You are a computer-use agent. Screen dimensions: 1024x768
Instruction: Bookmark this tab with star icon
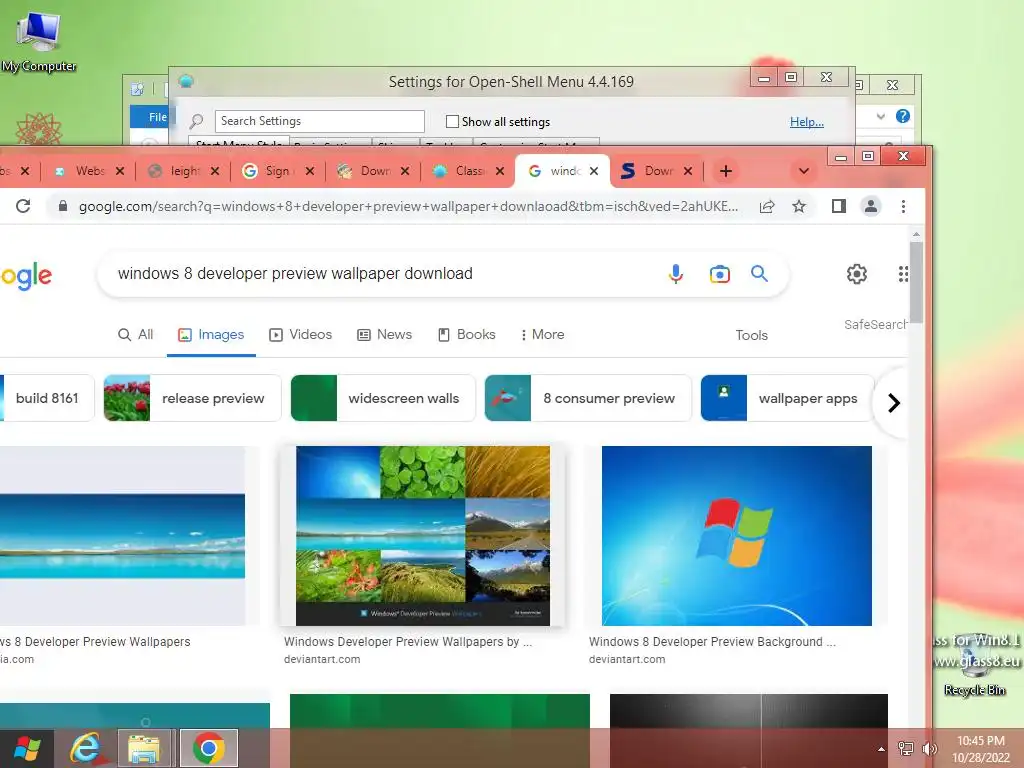(x=799, y=206)
